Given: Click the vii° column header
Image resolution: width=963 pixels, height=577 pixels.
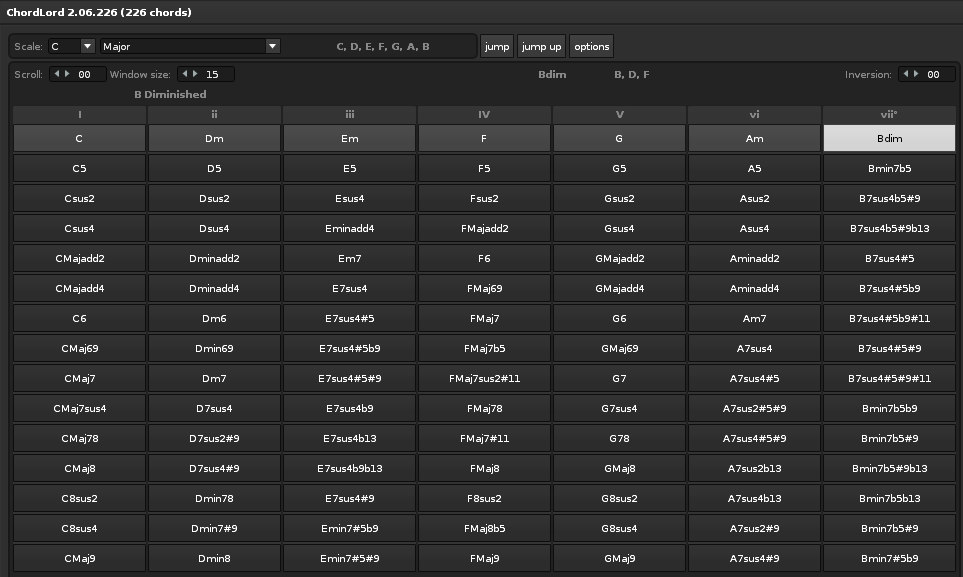Looking at the screenshot, I should (889, 114).
